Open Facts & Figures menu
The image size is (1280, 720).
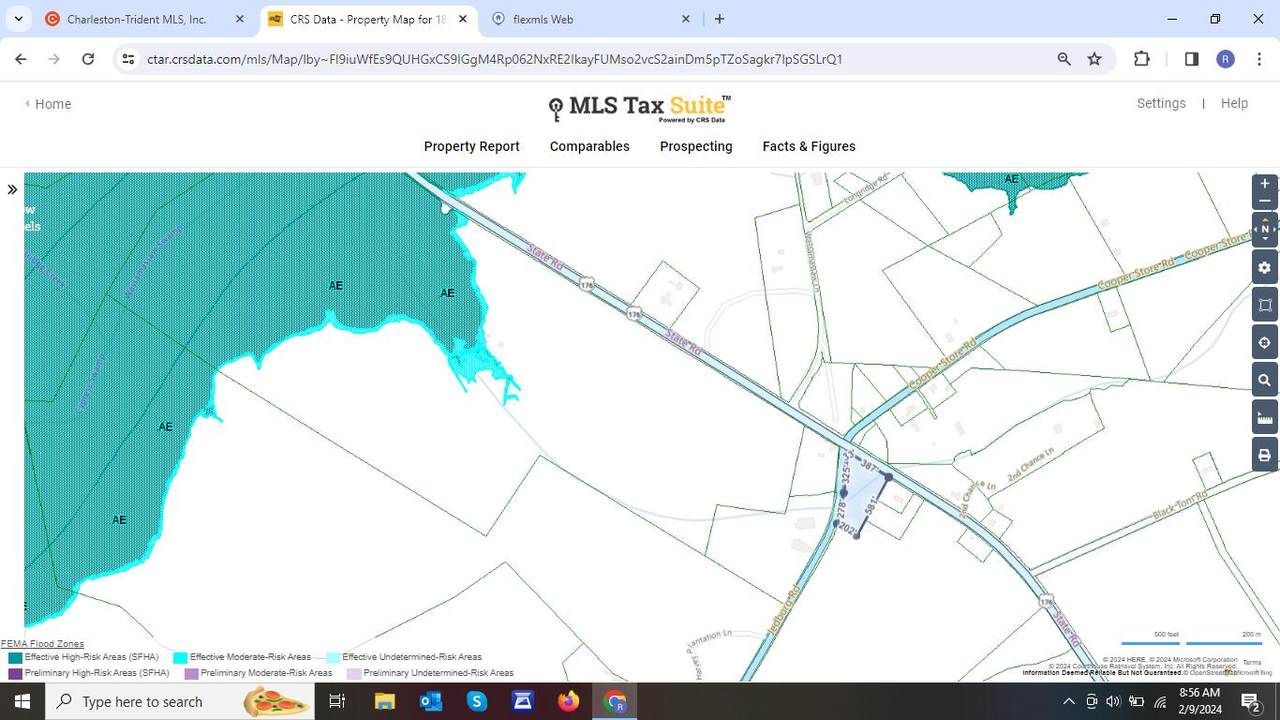(808, 146)
